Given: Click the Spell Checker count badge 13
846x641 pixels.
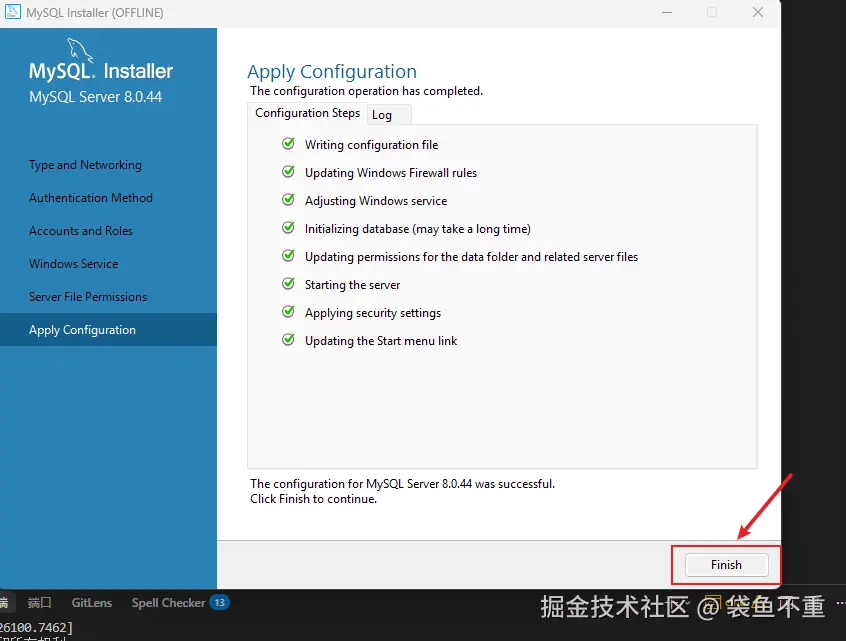Looking at the screenshot, I should click(220, 602).
